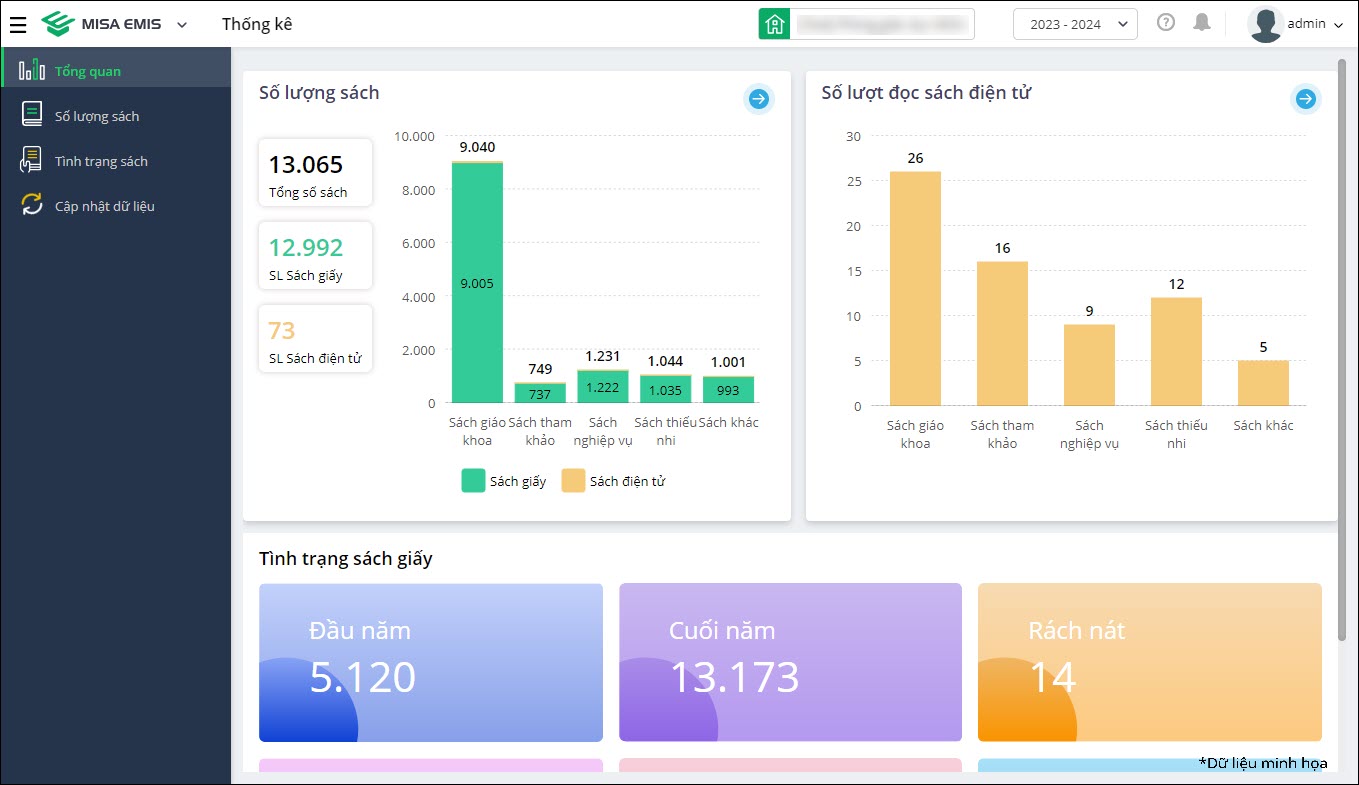Open the admin account dropdown arrow
This screenshot has height=785, width=1359.
[x=1338, y=25]
